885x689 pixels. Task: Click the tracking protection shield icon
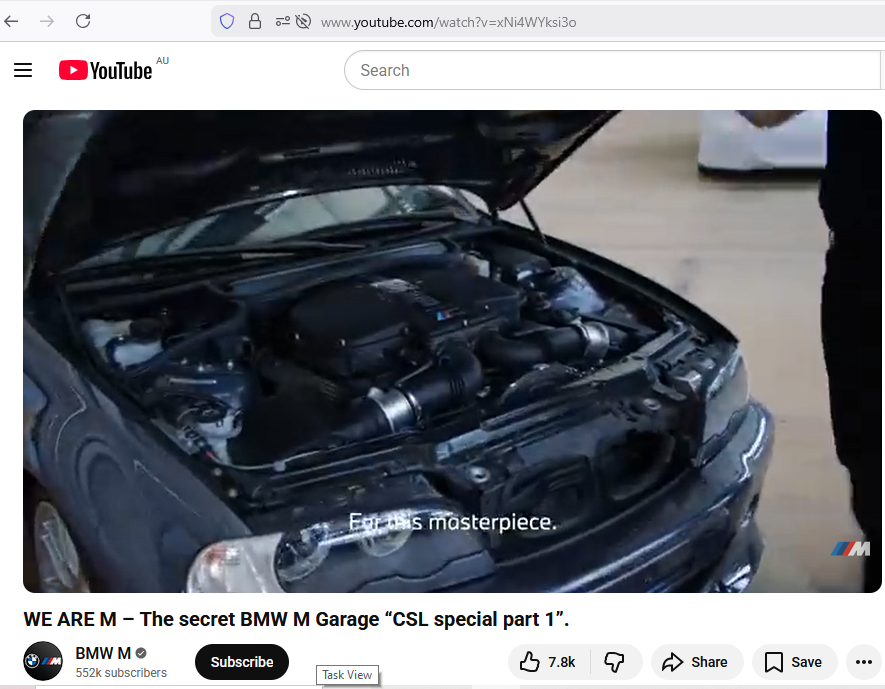click(x=227, y=21)
